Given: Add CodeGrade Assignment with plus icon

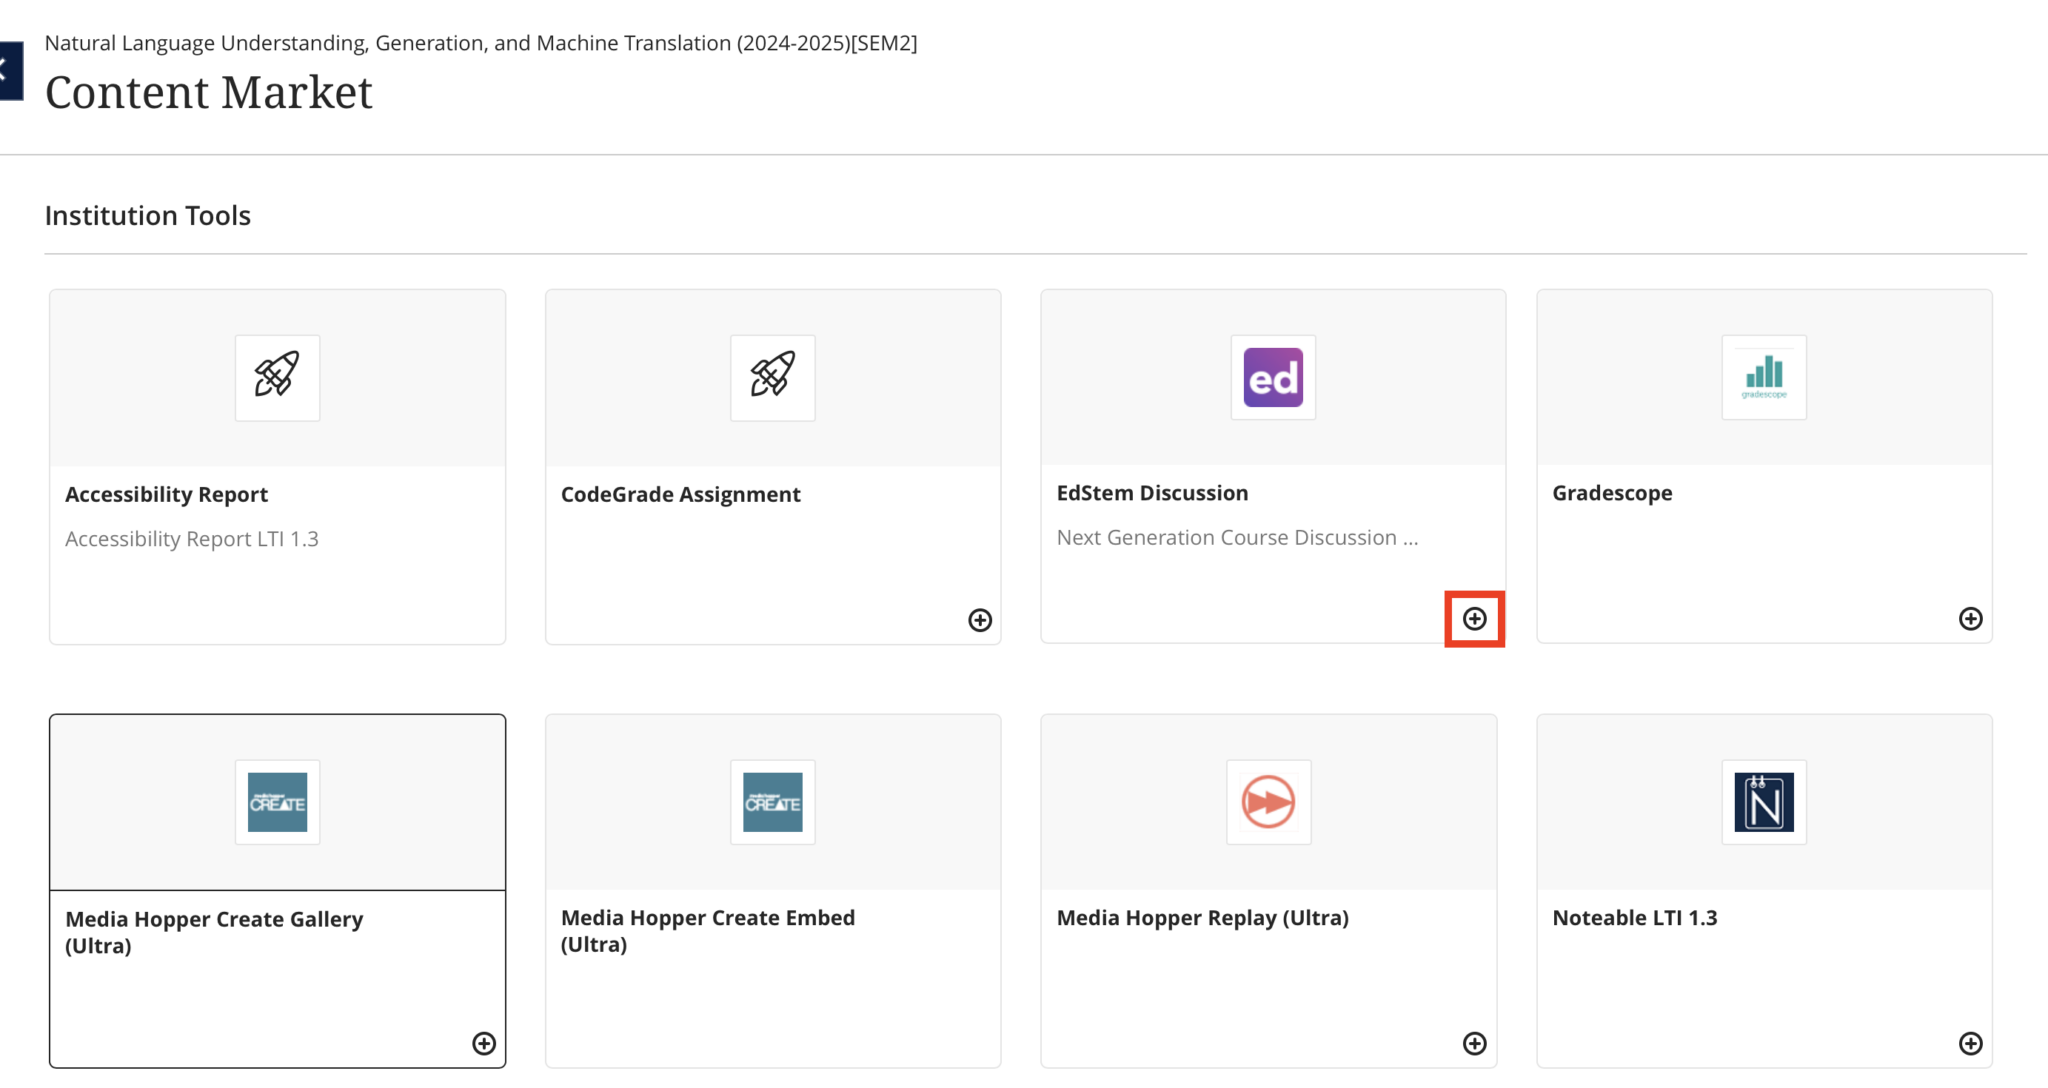Looking at the screenshot, I should 980,620.
